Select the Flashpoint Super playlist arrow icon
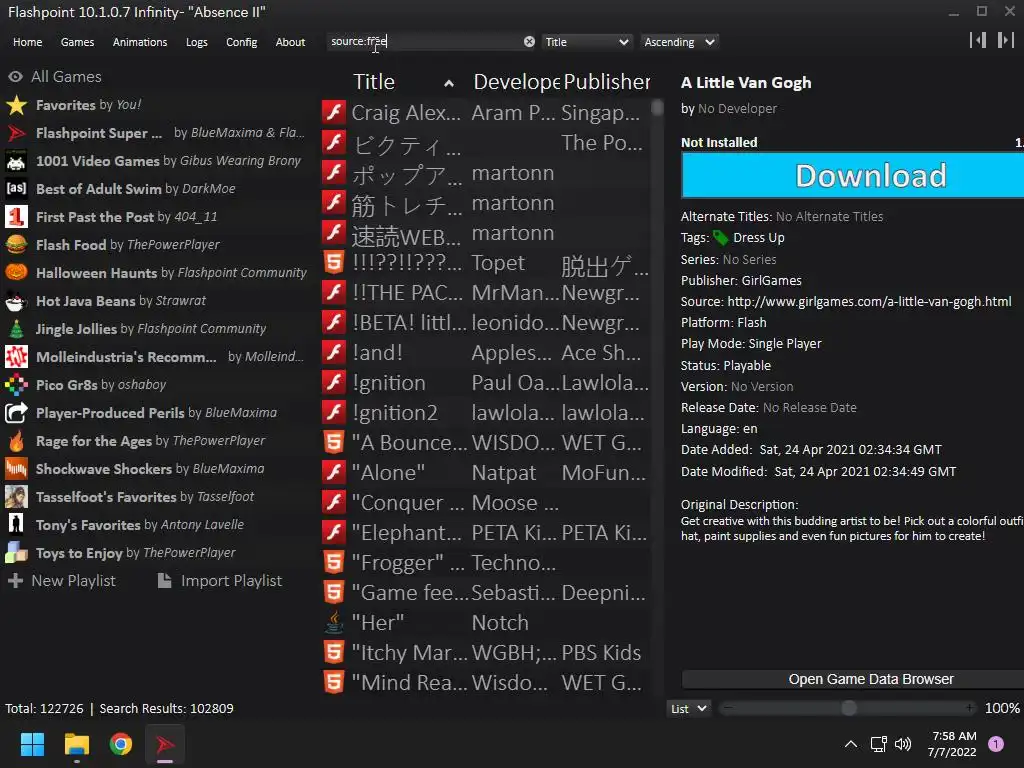The image size is (1024, 768). [x=16, y=133]
